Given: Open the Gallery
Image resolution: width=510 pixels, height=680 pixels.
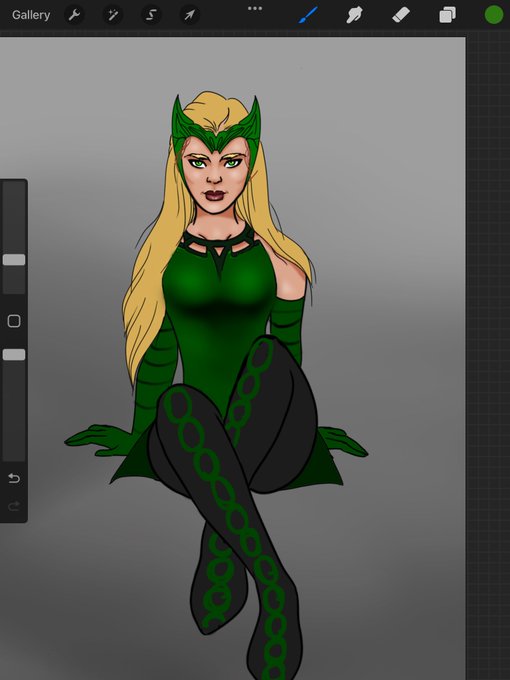Looking at the screenshot, I should (x=31, y=15).
